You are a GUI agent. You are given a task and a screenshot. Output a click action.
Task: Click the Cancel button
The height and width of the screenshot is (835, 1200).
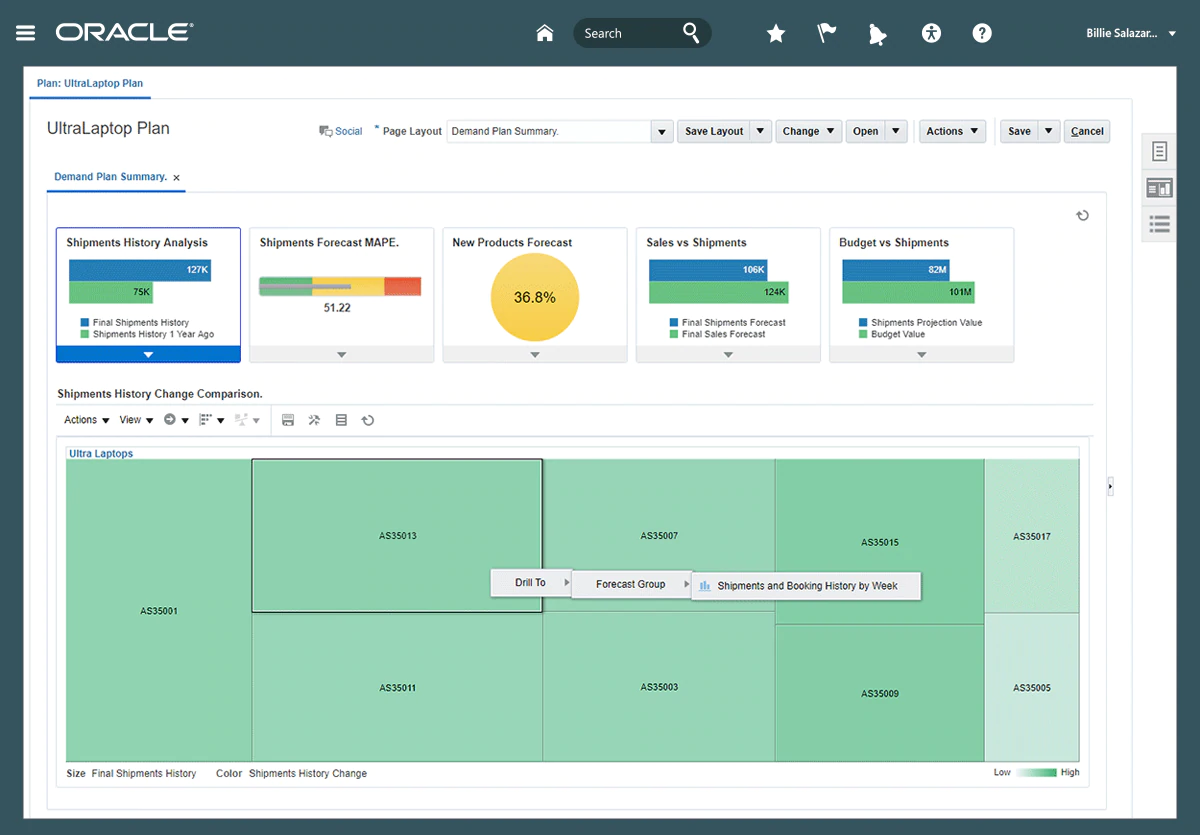(1087, 131)
